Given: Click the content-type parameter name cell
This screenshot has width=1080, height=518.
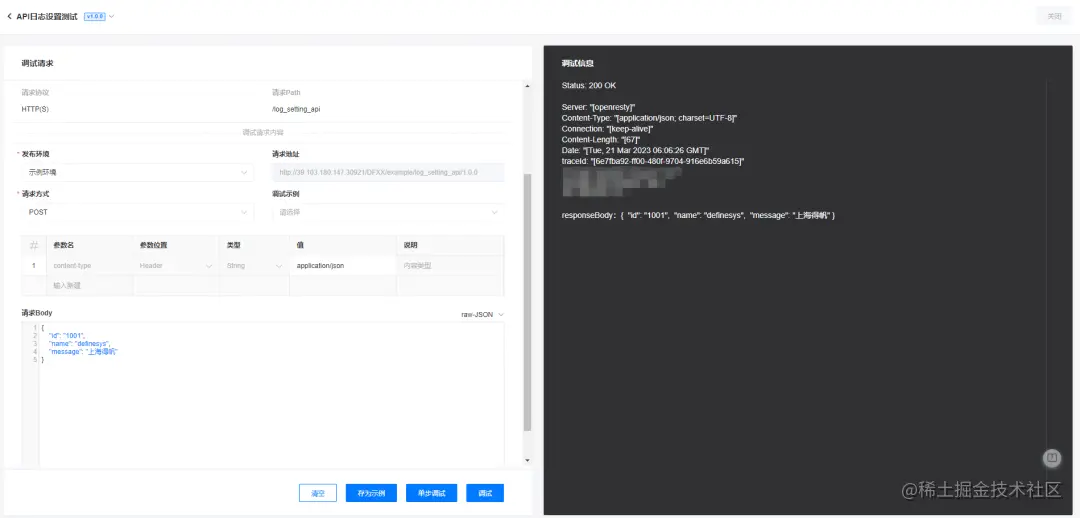Looking at the screenshot, I should [90, 265].
